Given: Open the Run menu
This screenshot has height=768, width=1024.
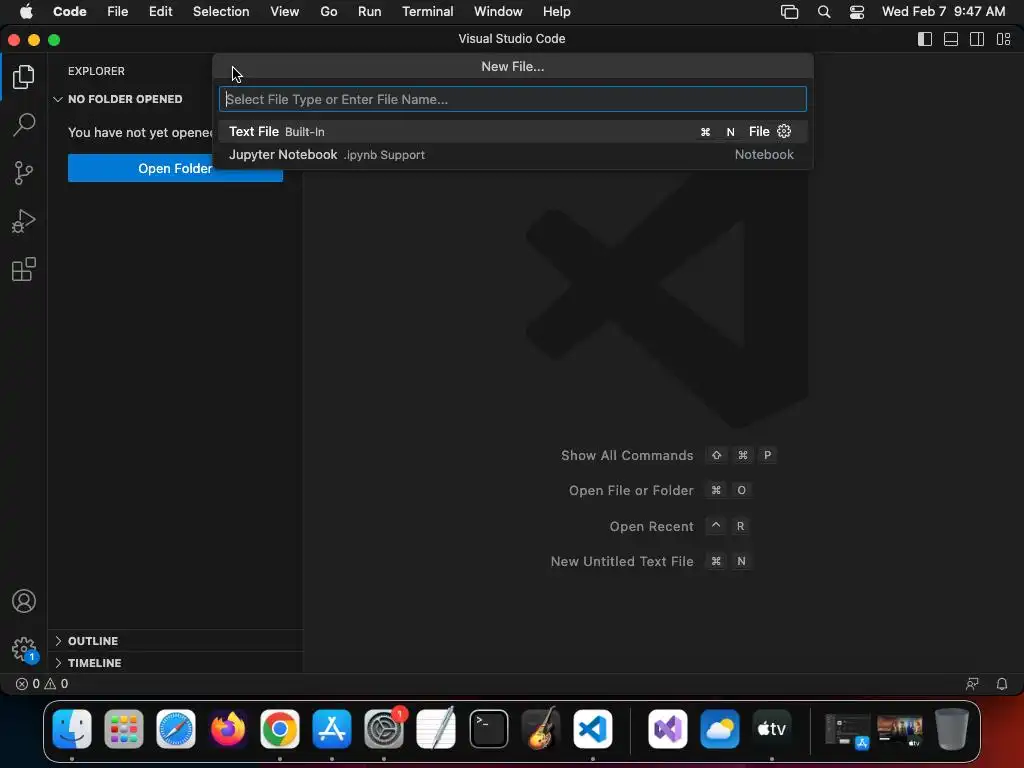Looking at the screenshot, I should tap(369, 12).
